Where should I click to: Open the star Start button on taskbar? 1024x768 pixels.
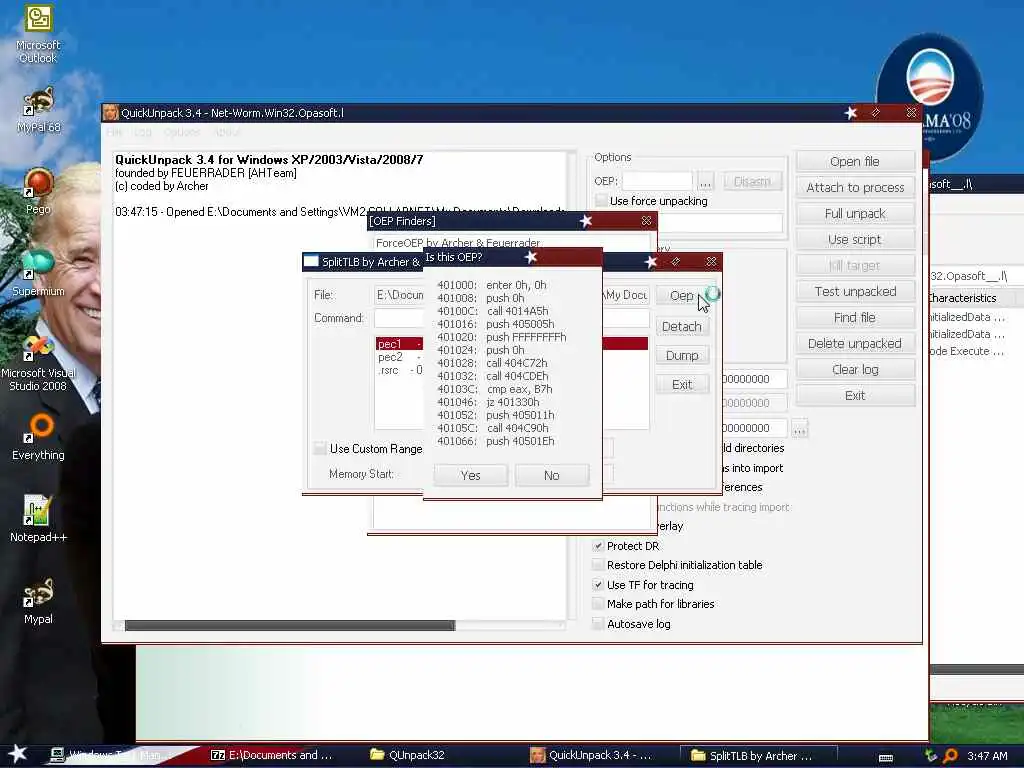(18, 754)
